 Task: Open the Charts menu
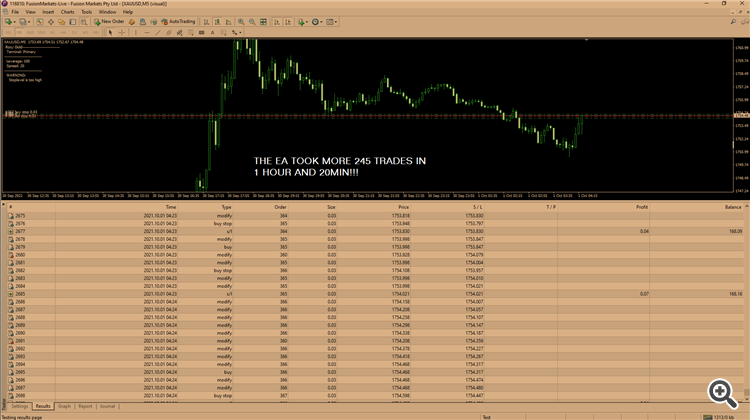(x=67, y=12)
